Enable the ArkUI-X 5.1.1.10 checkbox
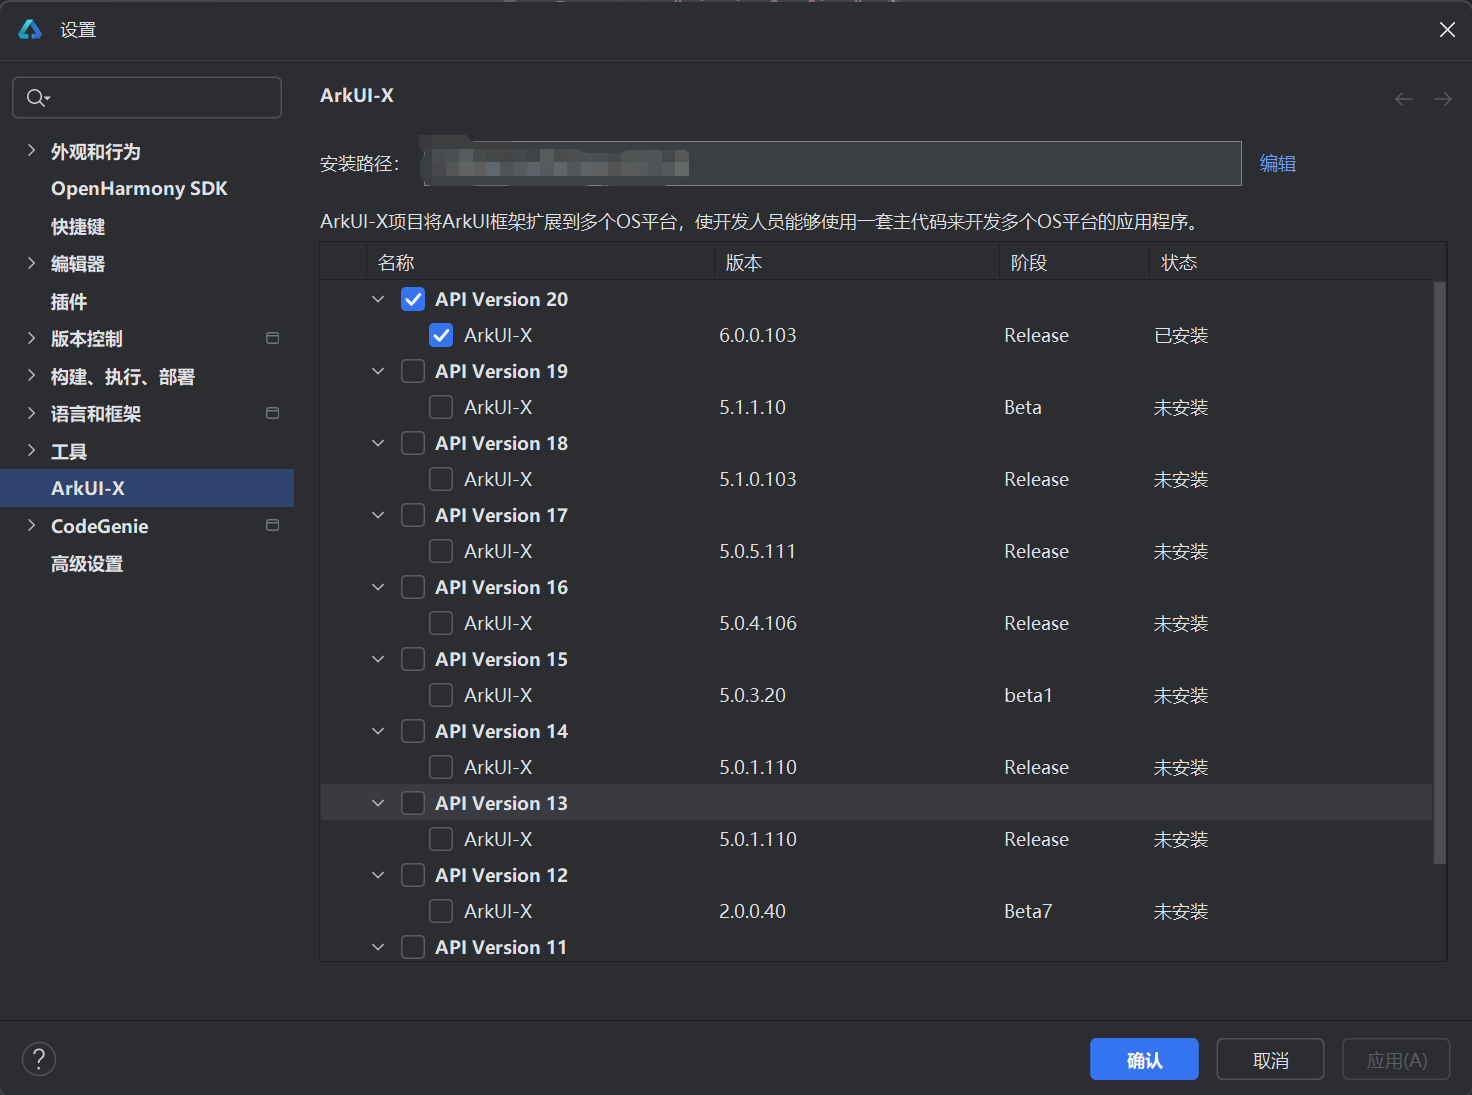 (441, 407)
